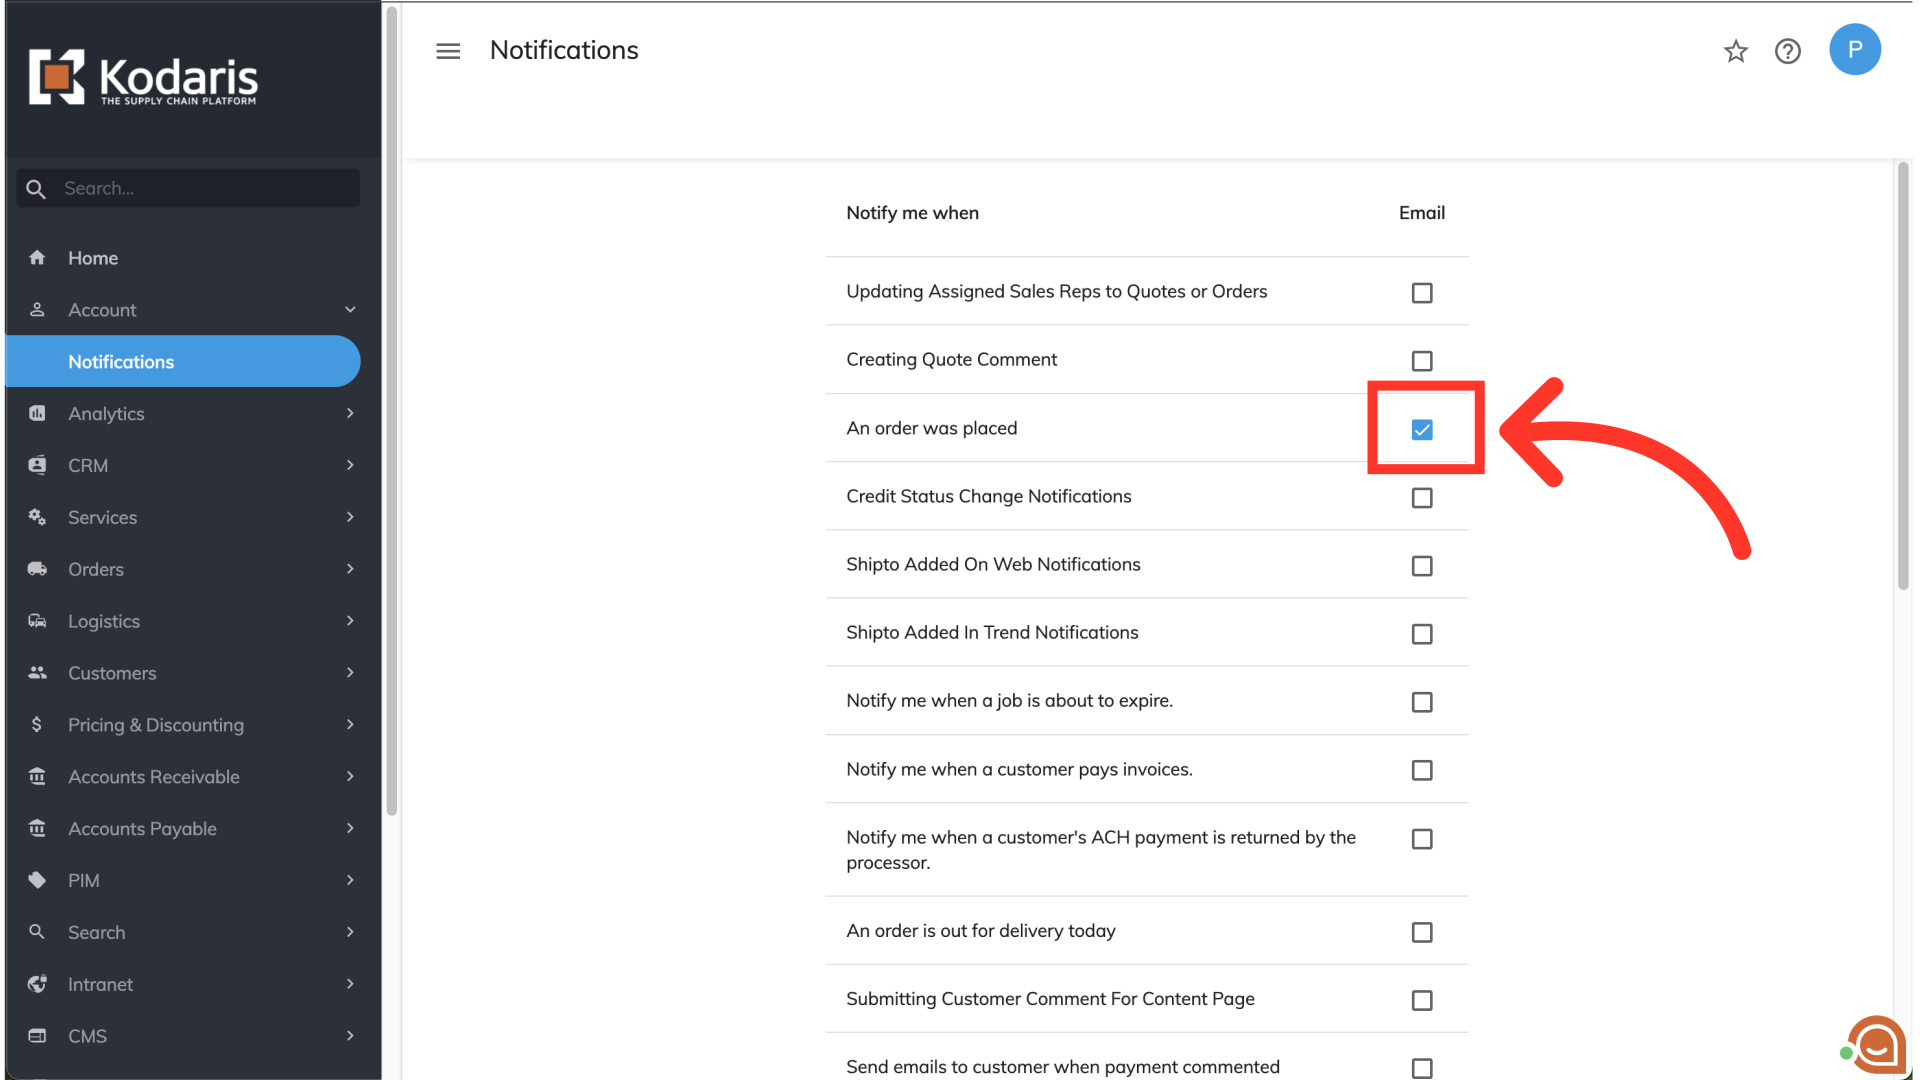Open the help question mark icon
This screenshot has height=1080, width=1920.
point(1788,51)
